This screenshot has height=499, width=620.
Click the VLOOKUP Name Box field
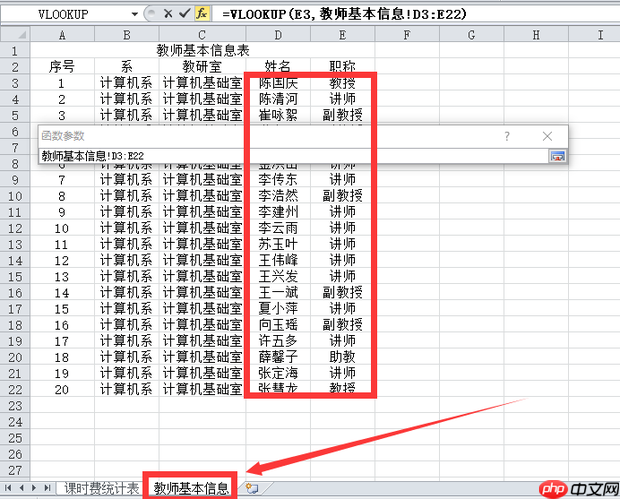(x=65, y=14)
